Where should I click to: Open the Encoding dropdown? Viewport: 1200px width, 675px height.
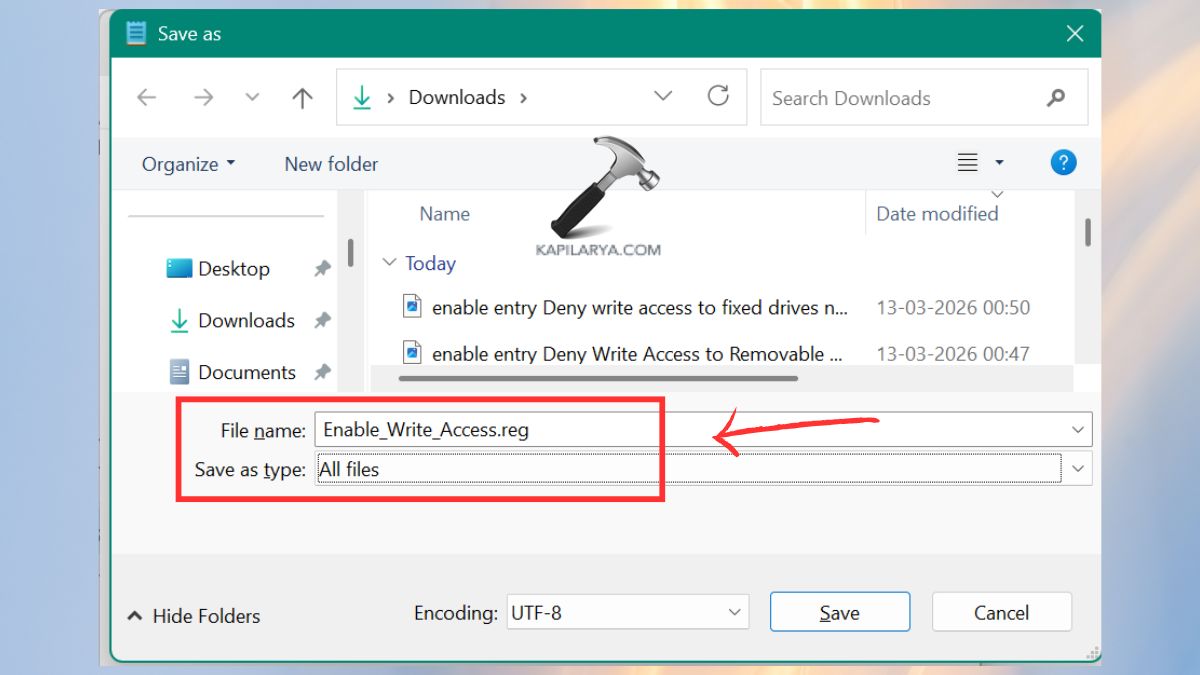(737, 612)
